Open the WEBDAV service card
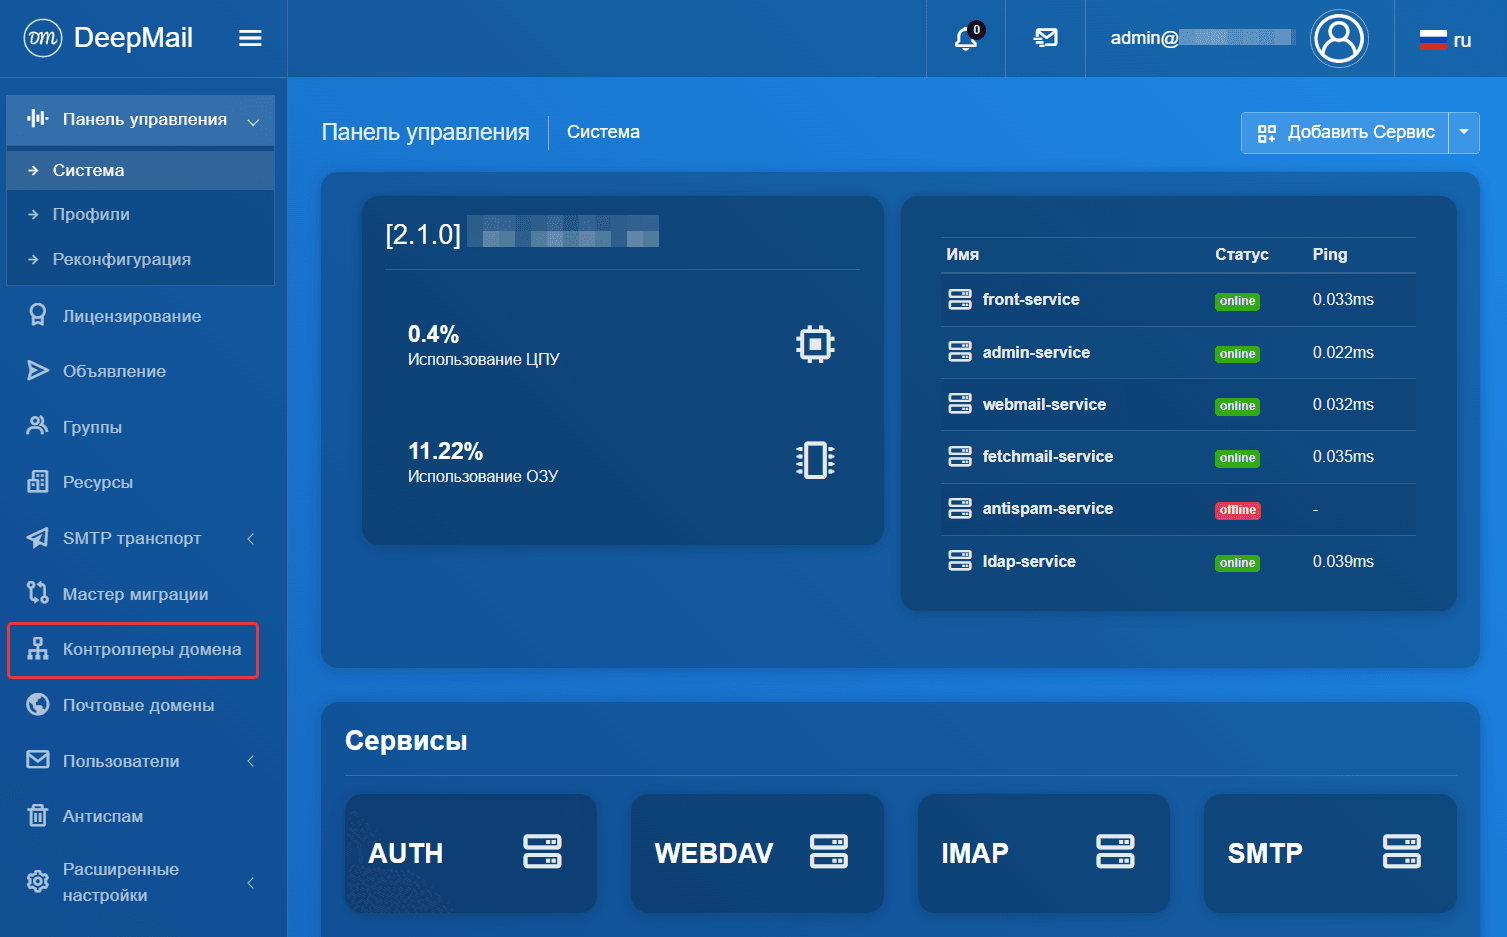This screenshot has width=1507, height=937. click(757, 853)
